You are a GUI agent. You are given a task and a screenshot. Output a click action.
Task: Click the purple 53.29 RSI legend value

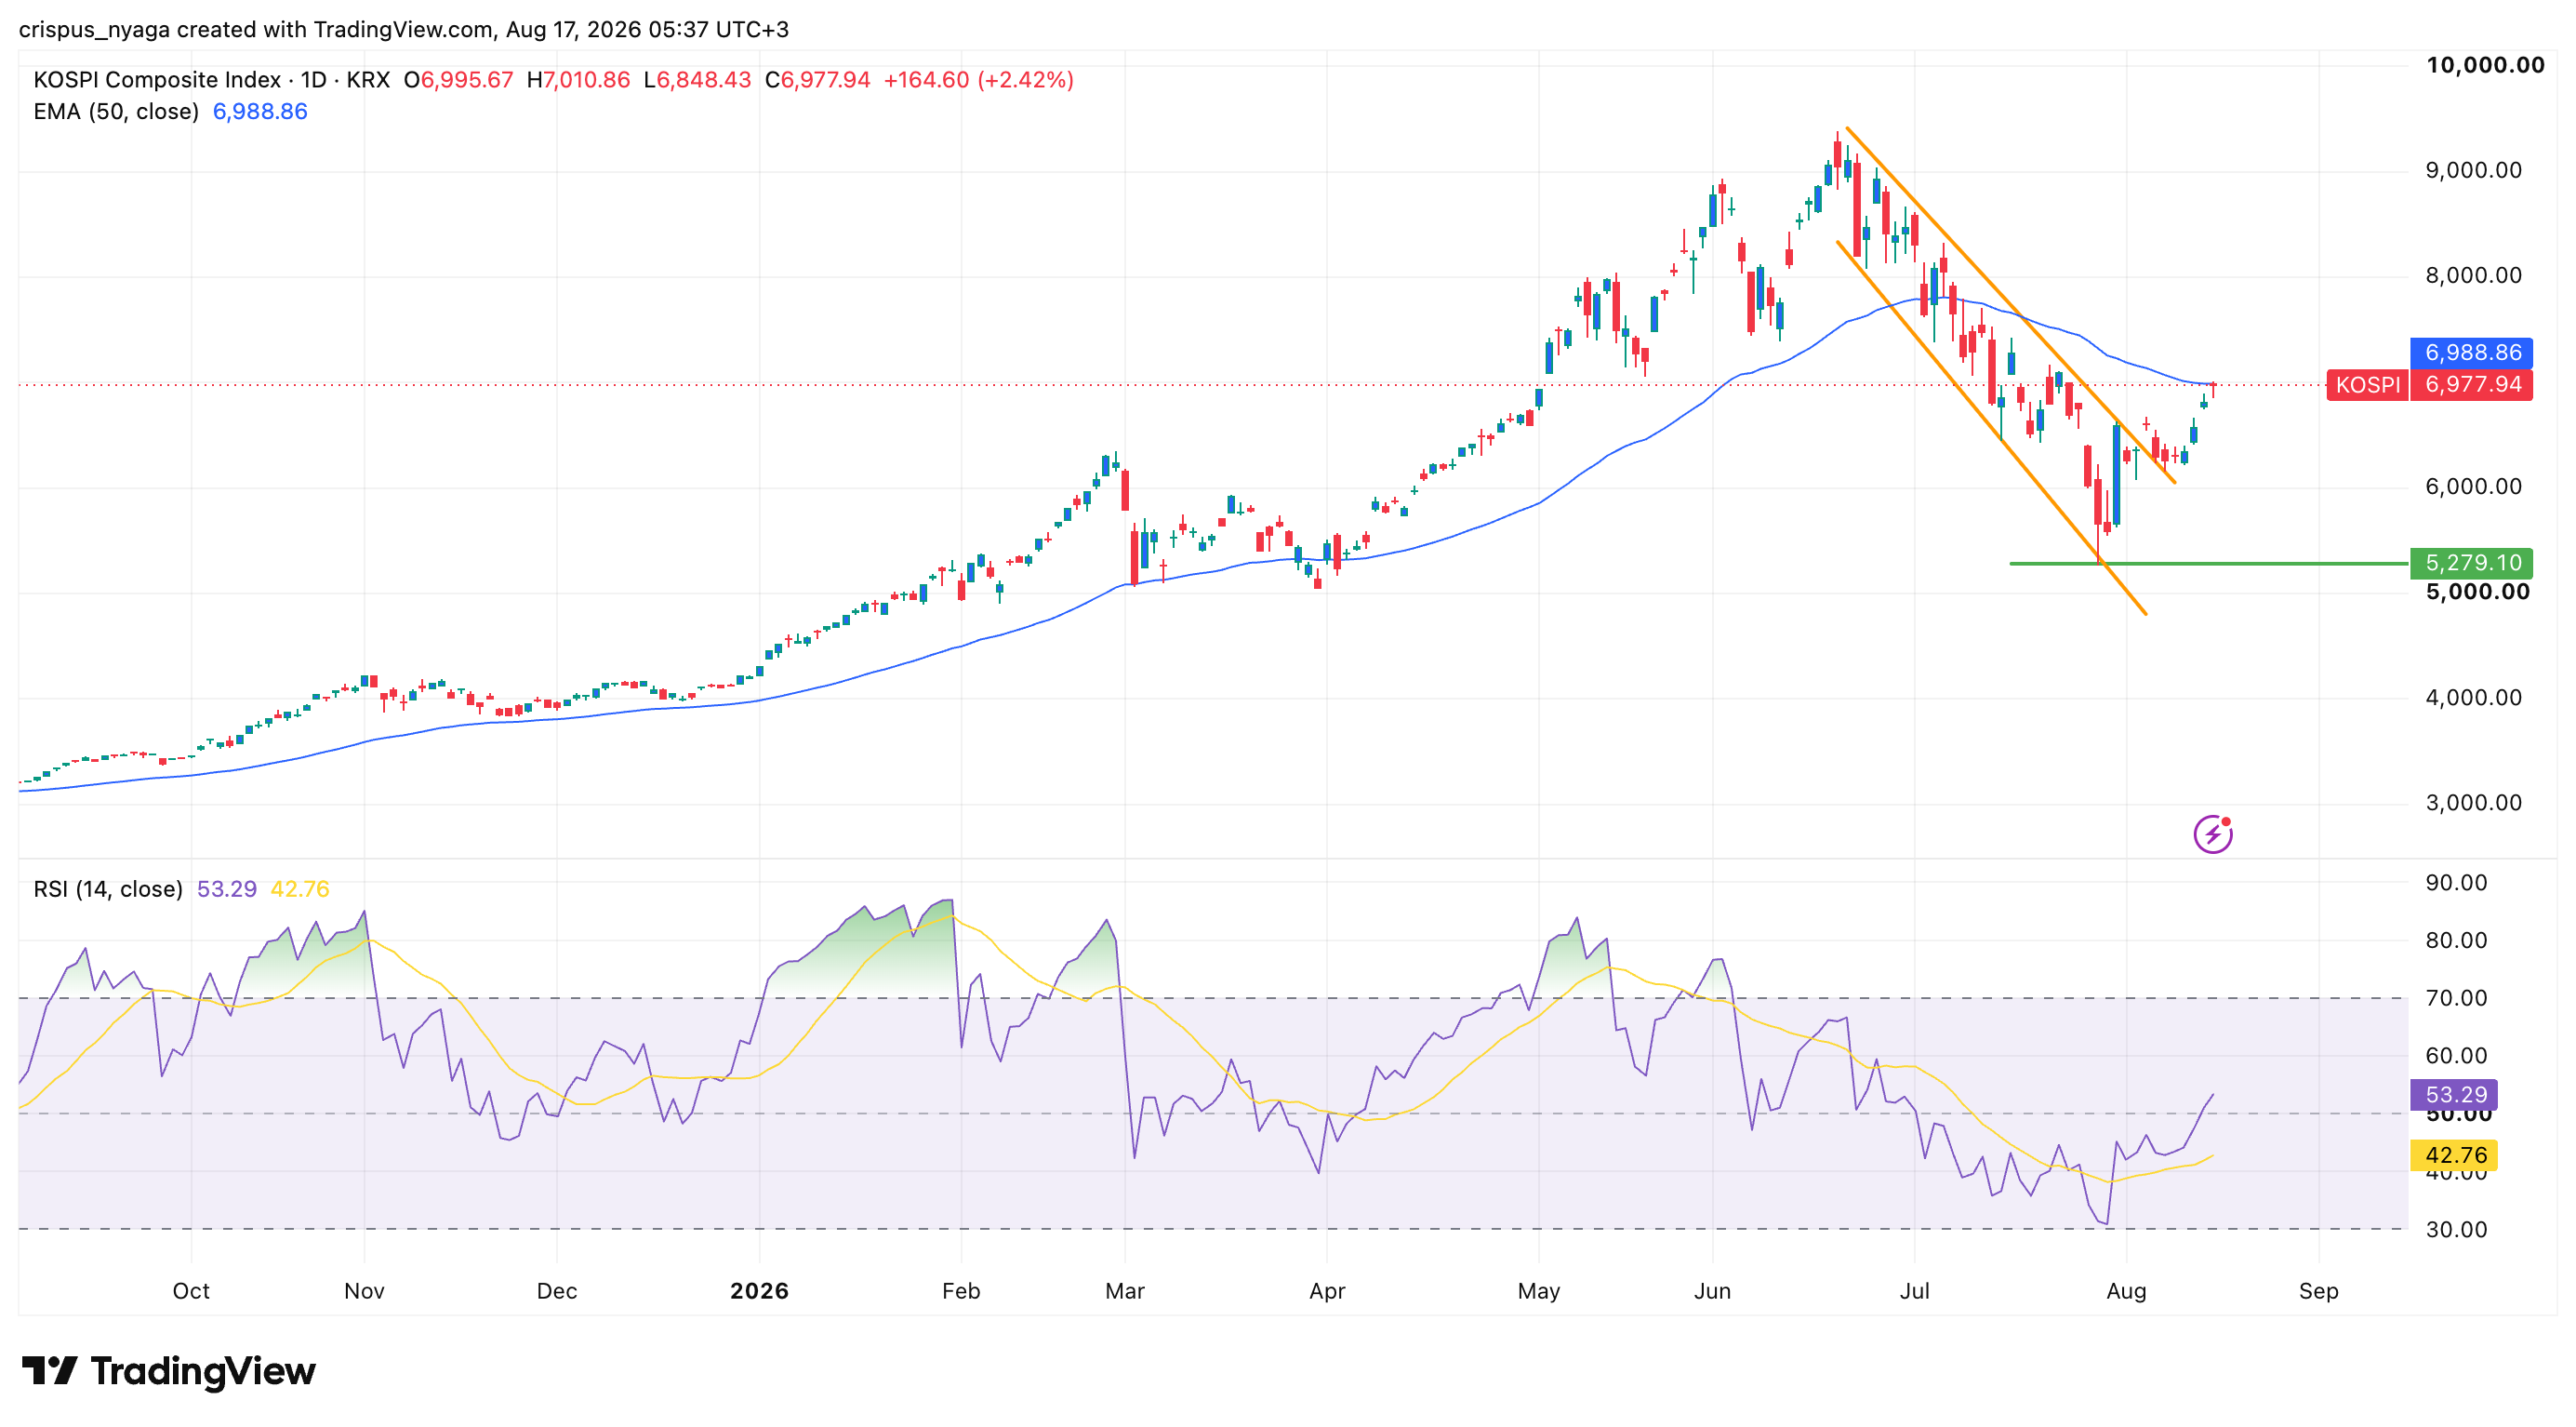point(227,888)
